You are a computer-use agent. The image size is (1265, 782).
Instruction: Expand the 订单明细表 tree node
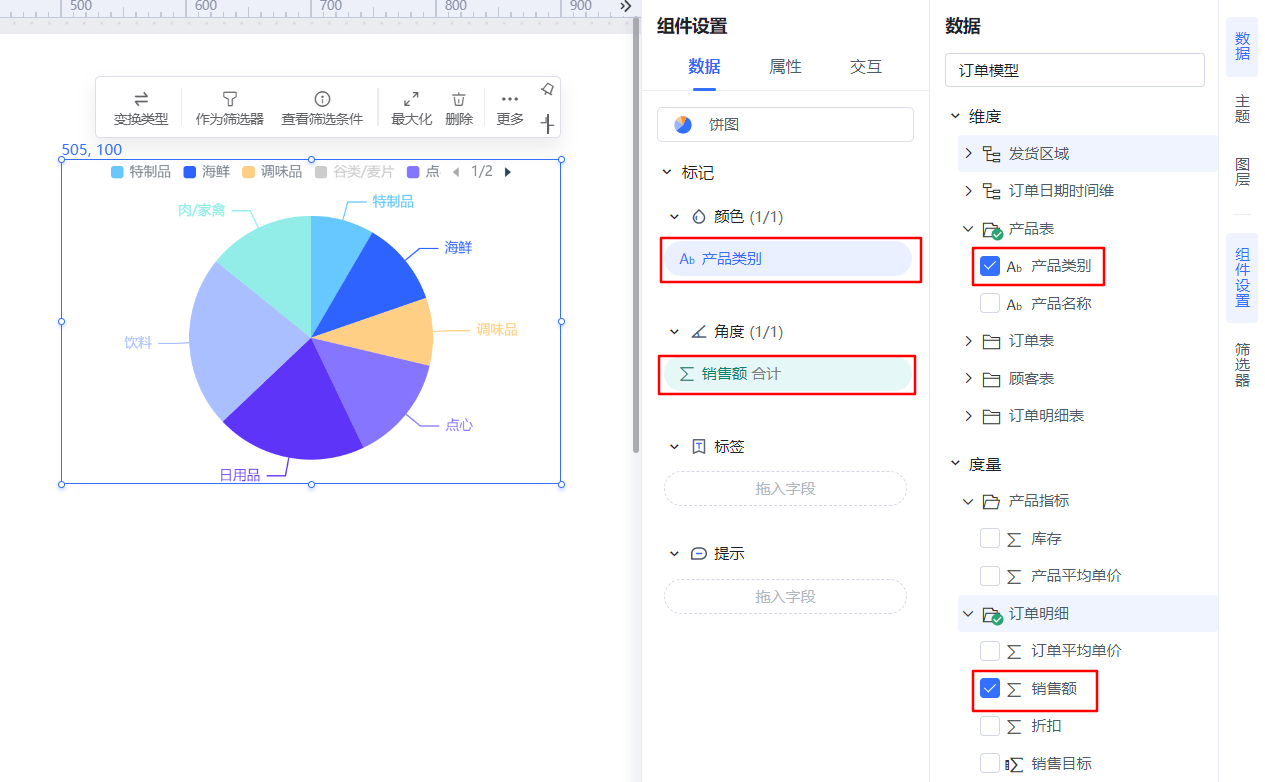tap(968, 416)
